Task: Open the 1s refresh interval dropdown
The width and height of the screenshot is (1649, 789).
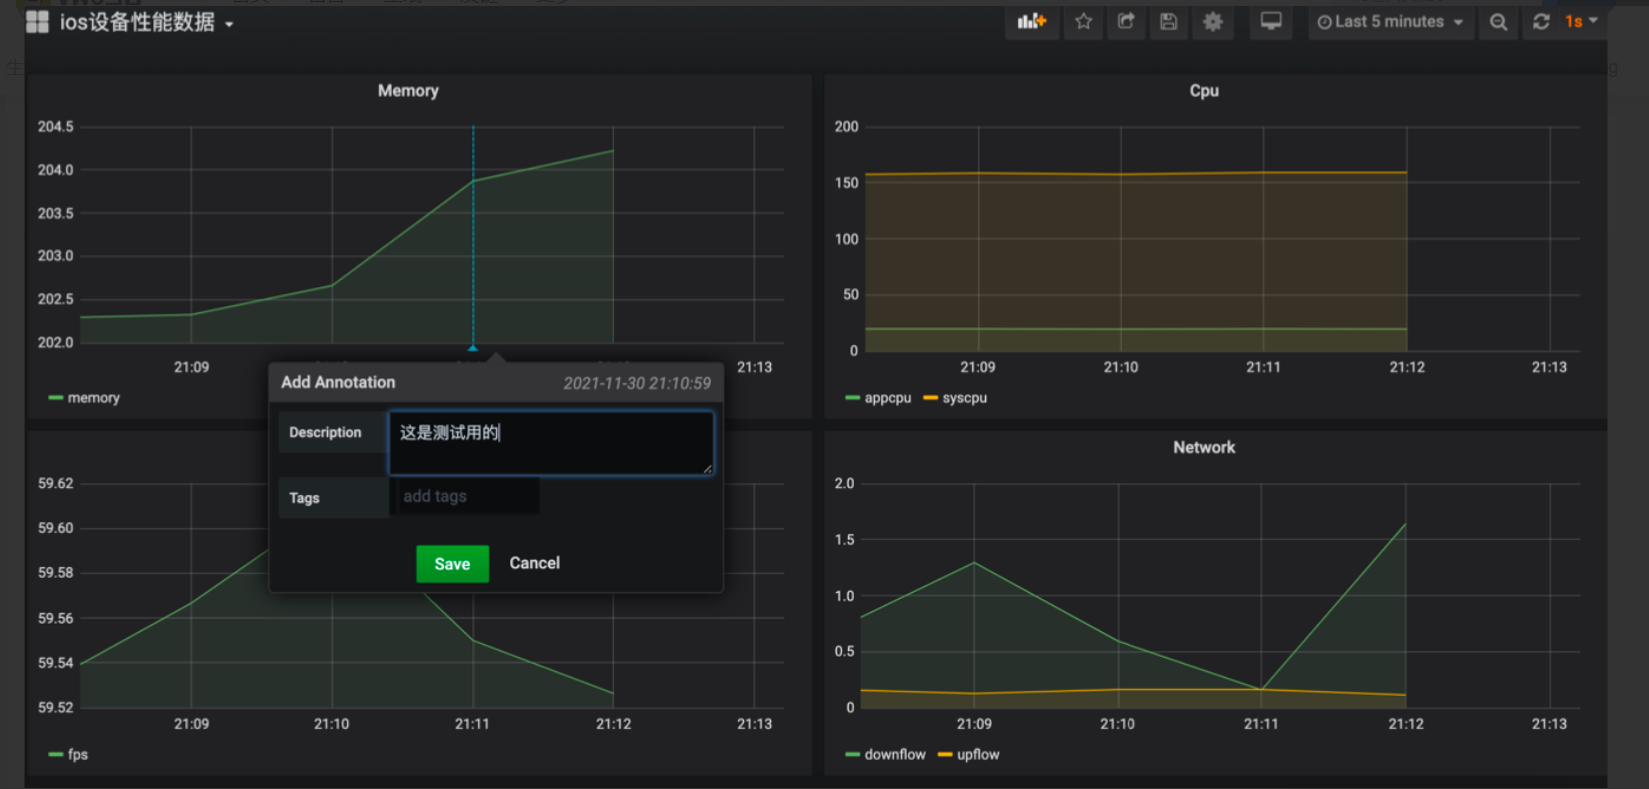Action: (1582, 21)
